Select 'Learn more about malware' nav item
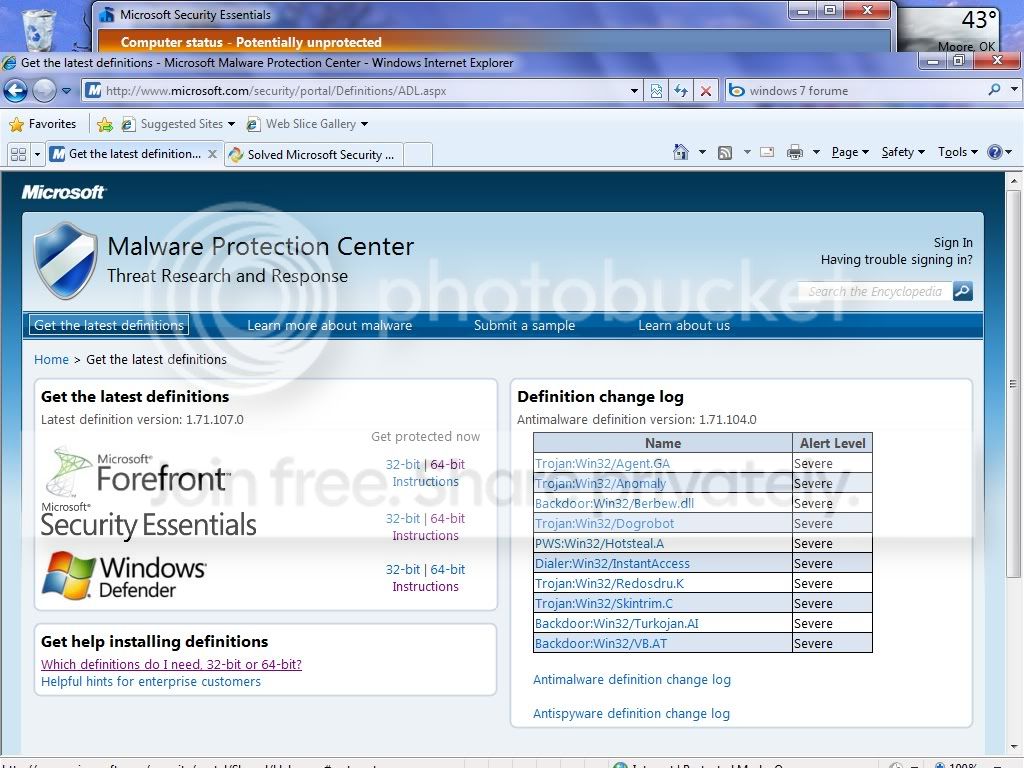This screenshot has height=768, width=1024. [x=329, y=325]
